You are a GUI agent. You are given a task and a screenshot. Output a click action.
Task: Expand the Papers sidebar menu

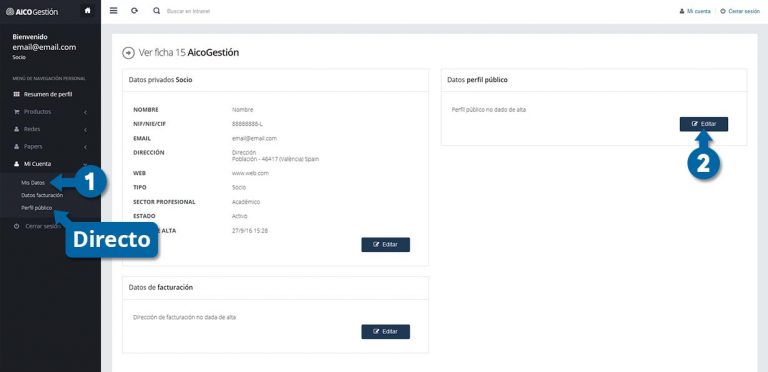tap(50, 146)
